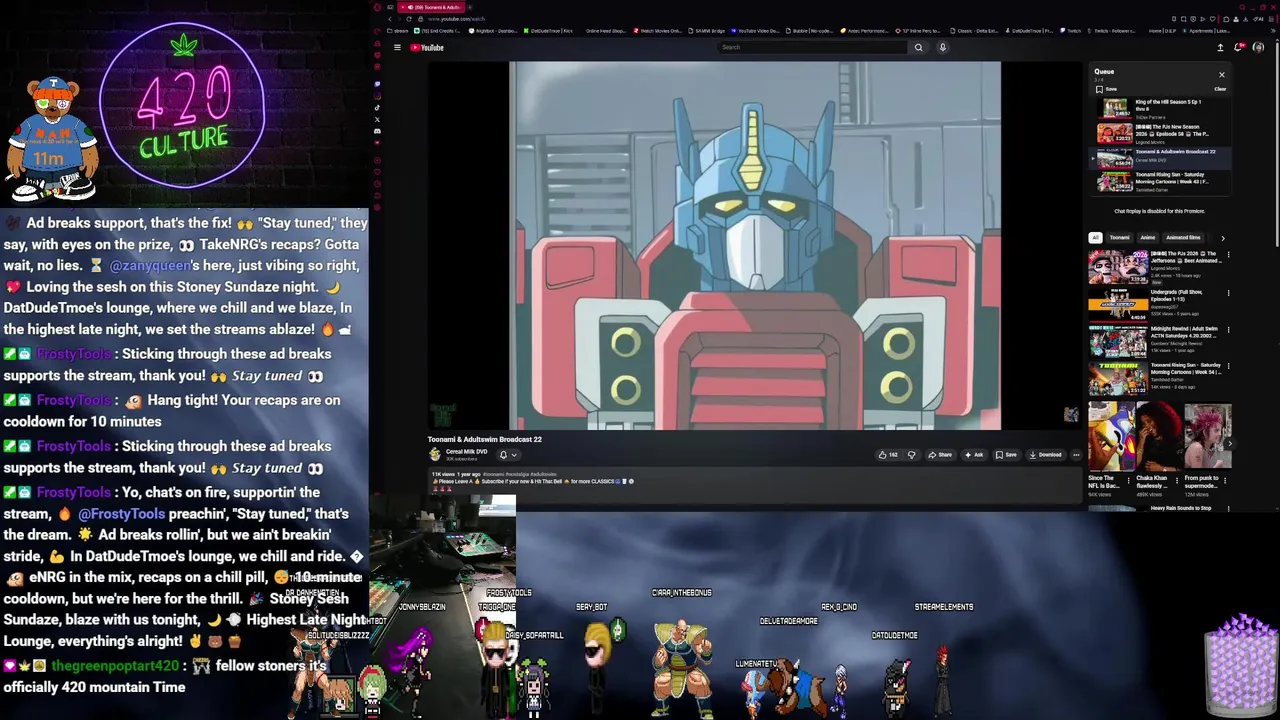
Task: Start voice search with the microphone icon
Action: [942, 47]
